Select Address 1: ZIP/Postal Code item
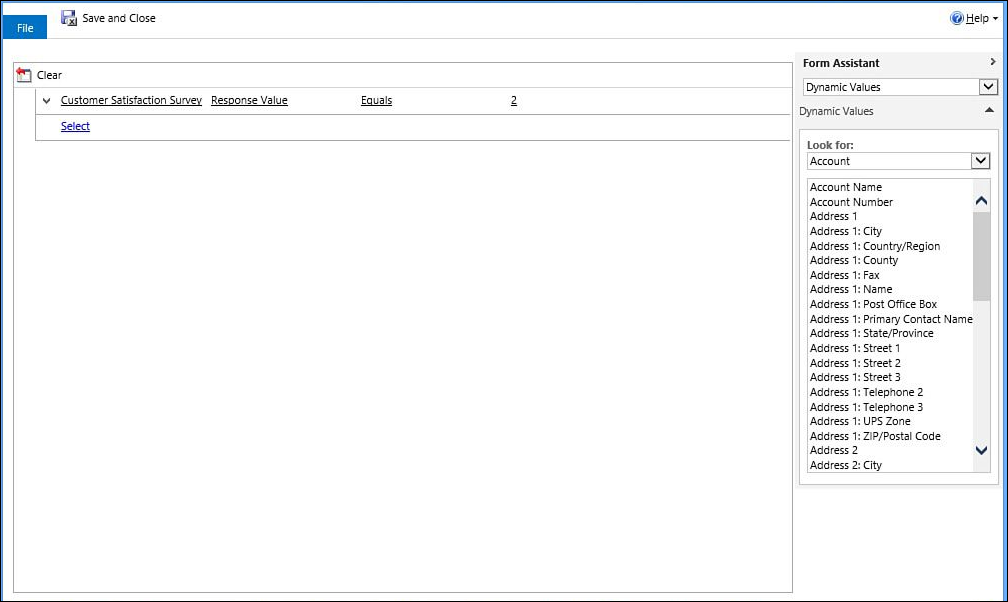This screenshot has height=602, width=1008. click(x=875, y=436)
